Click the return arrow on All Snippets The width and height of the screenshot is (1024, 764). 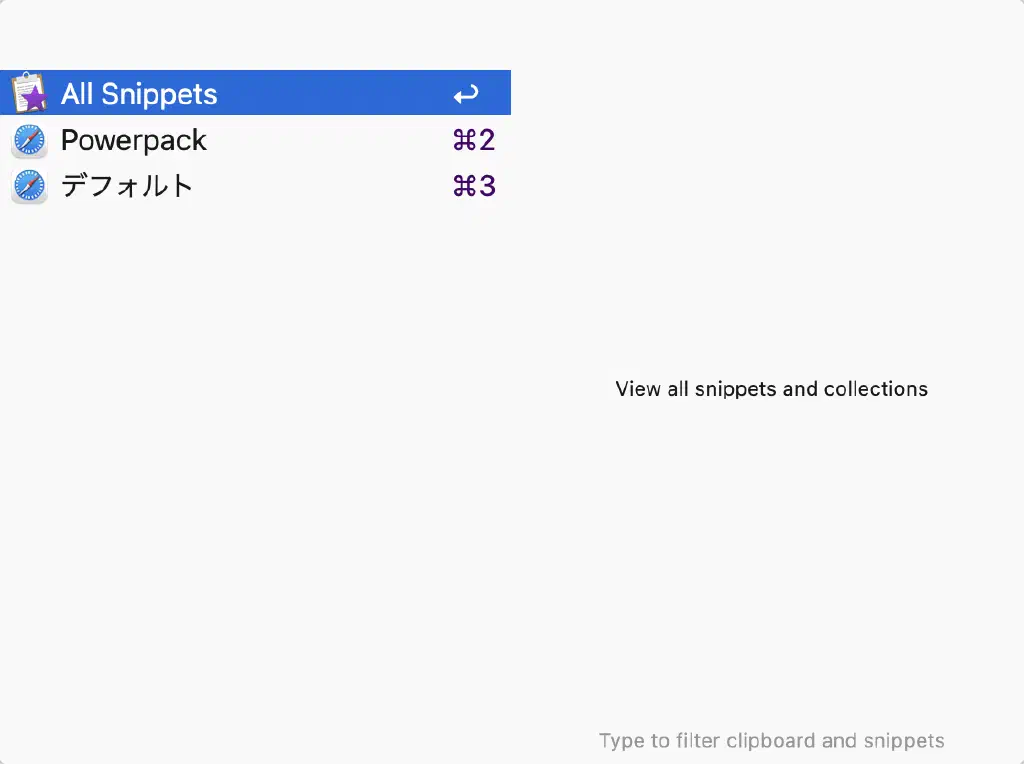(465, 94)
